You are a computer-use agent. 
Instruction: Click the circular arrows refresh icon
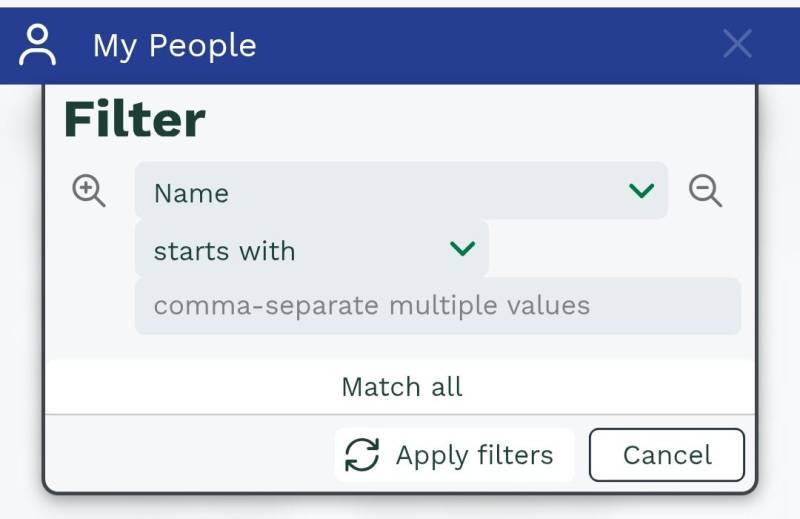coord(362,455)
